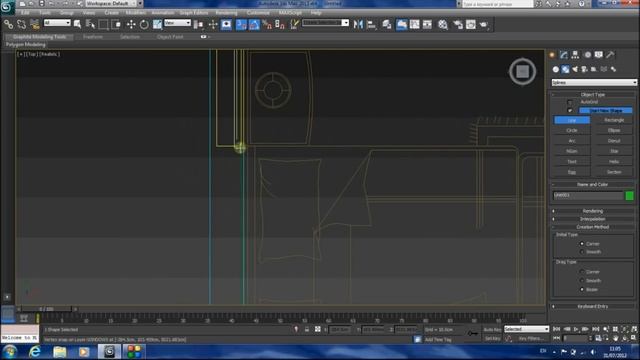Click the object name field

(588, 196)
